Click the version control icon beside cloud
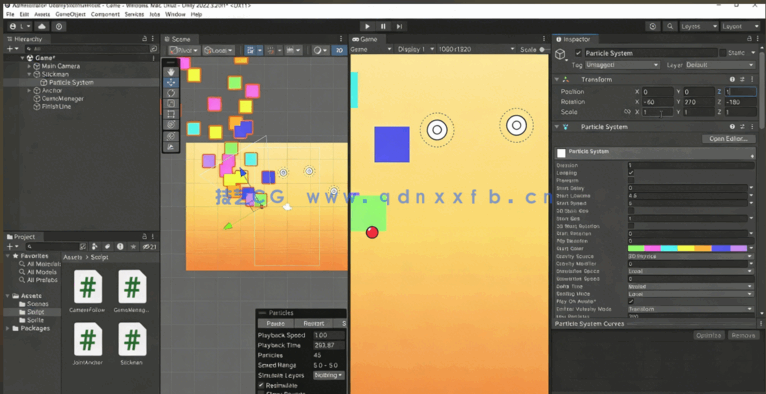The image size is (766, 394). (59, 26)
